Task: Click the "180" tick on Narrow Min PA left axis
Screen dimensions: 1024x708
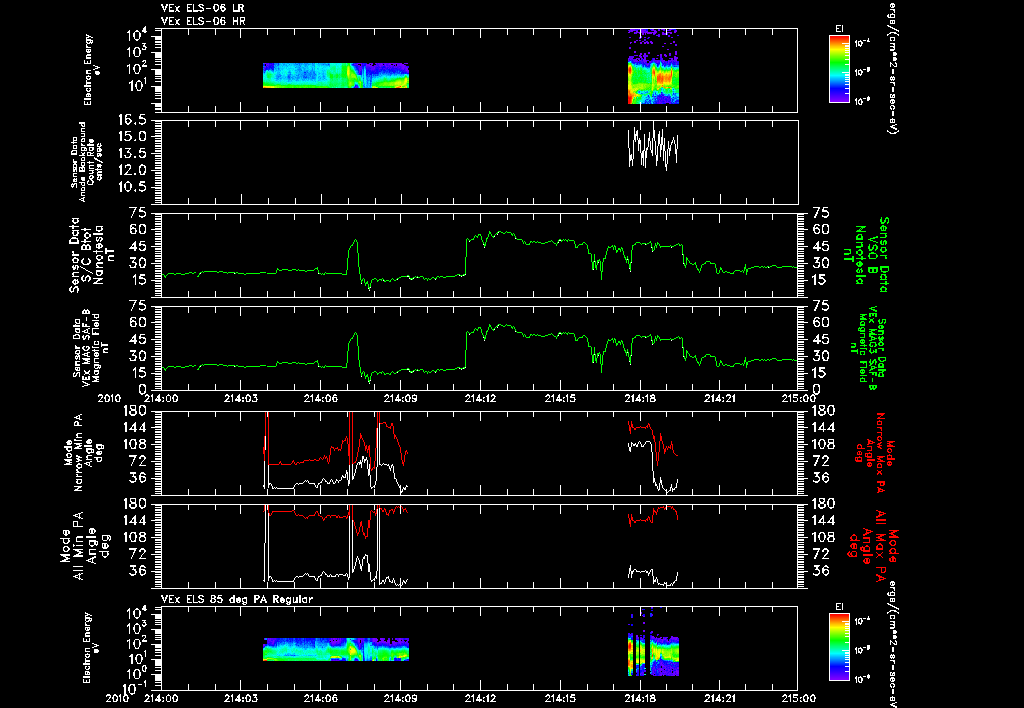Action: click(x=135, y=411)
